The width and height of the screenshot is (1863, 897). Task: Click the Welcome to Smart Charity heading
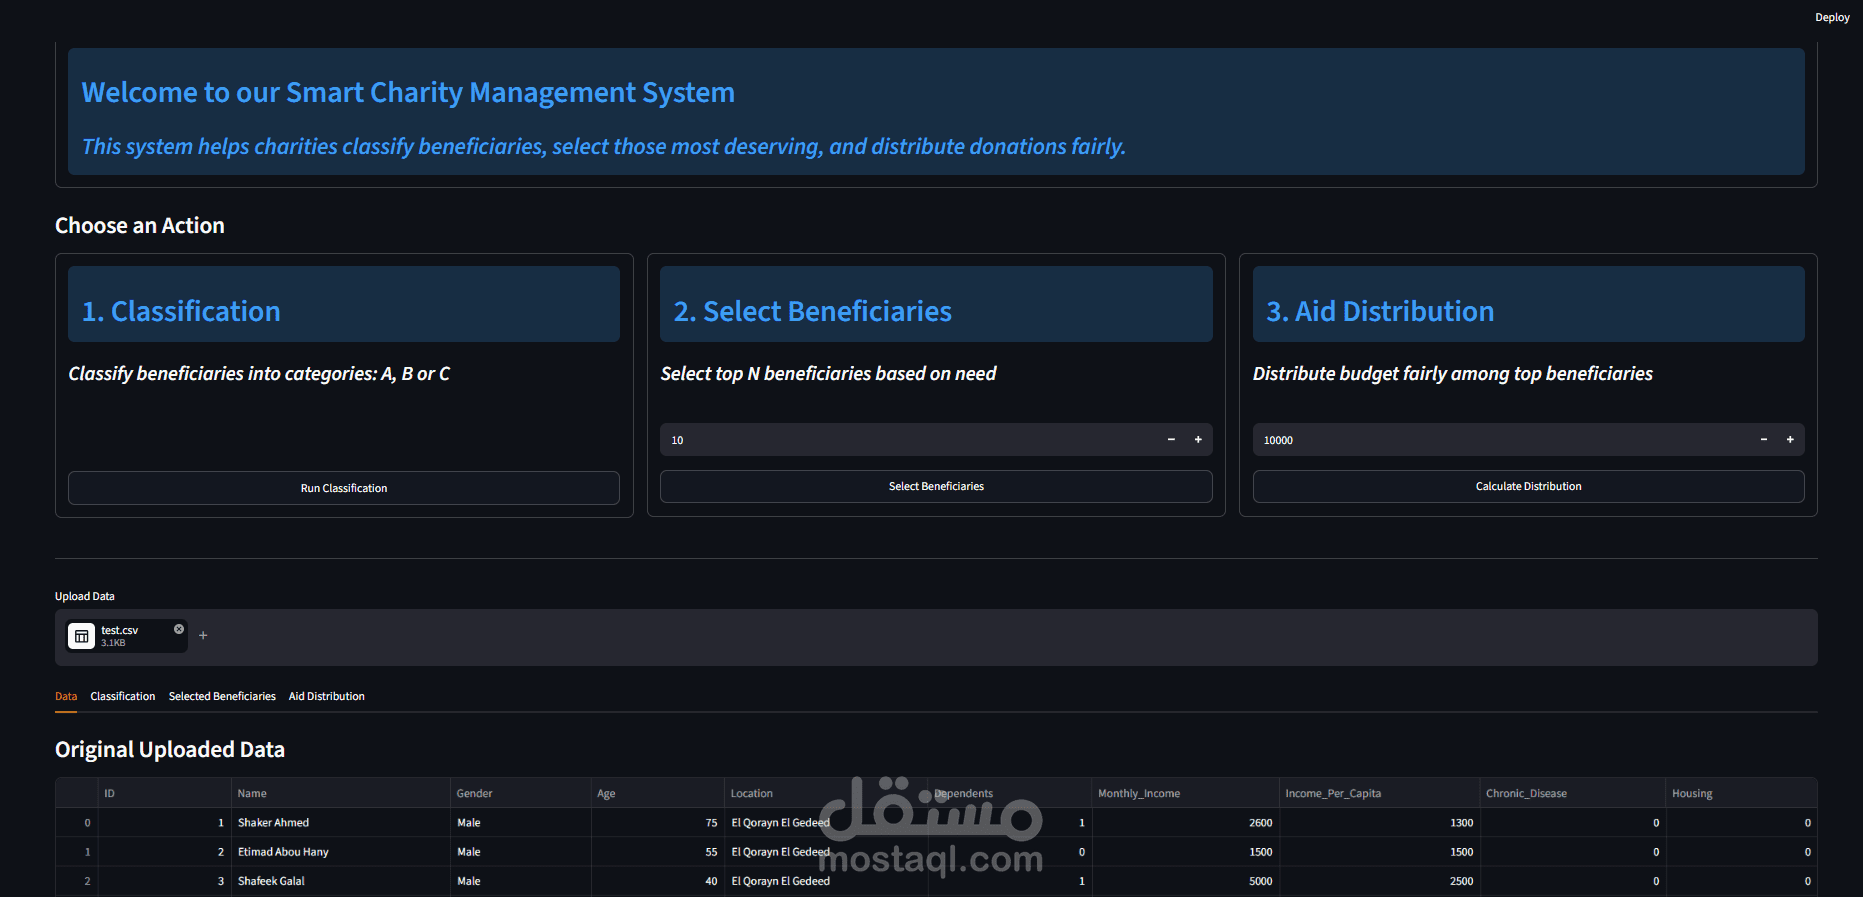pyautogui.click(x=408, y=92)
